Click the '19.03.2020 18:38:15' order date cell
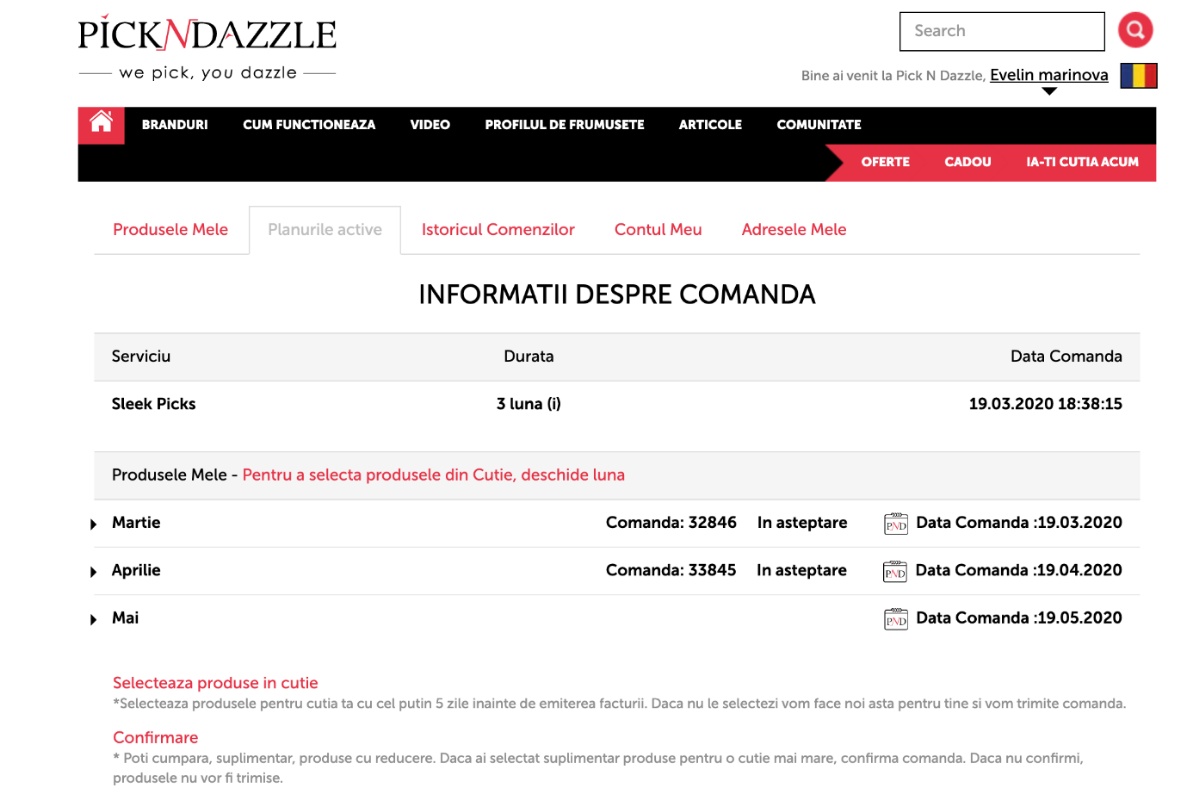The width and height of the screenshot is (1199, 794). pos(1045,404)
